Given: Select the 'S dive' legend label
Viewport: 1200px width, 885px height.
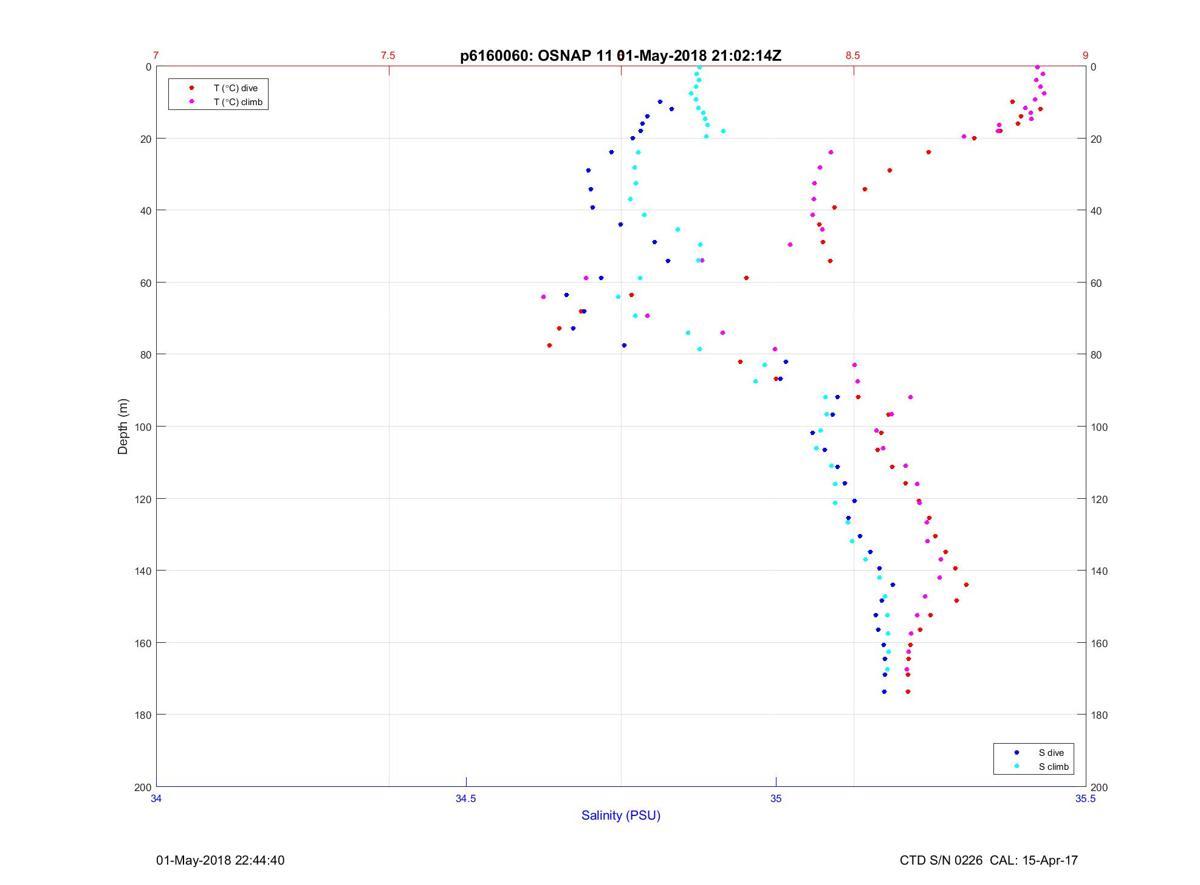Looking at the screenshot, I should [1051, 752].
